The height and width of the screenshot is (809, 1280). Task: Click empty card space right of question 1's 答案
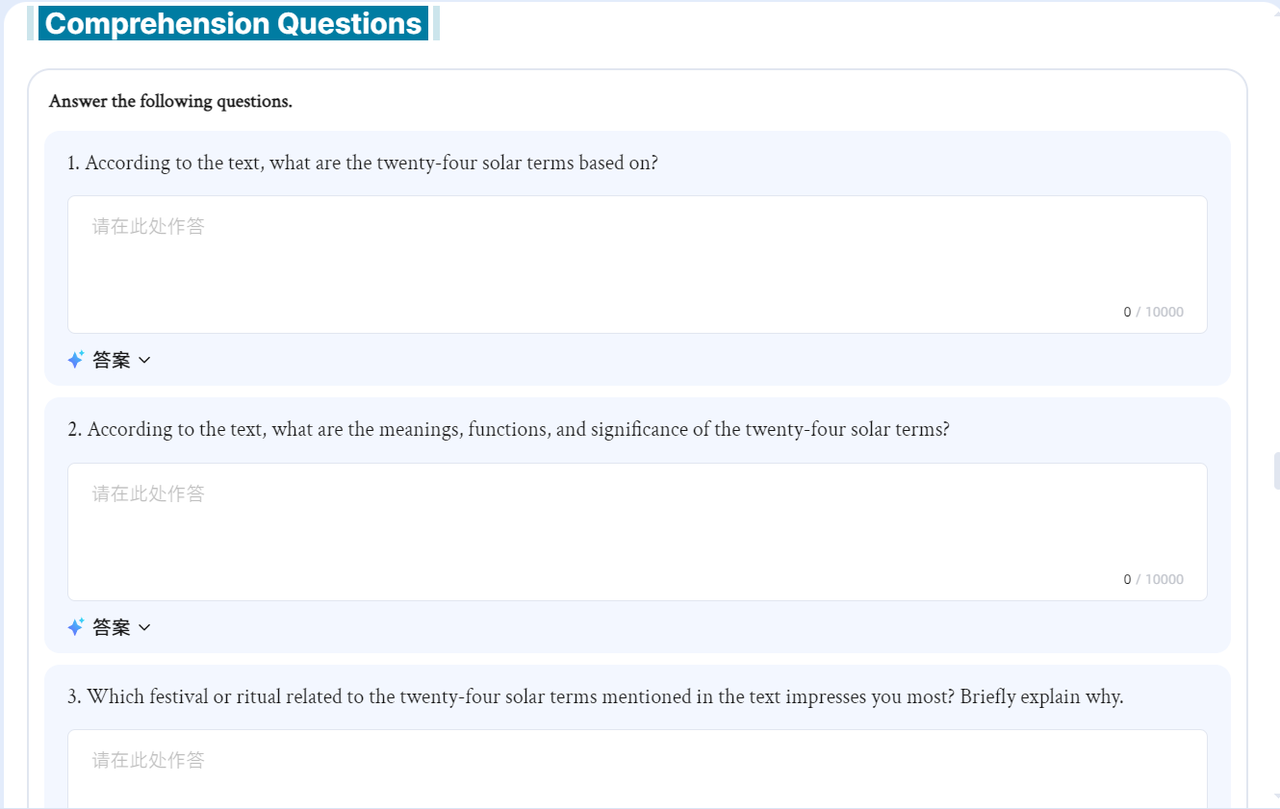(690, 360)
